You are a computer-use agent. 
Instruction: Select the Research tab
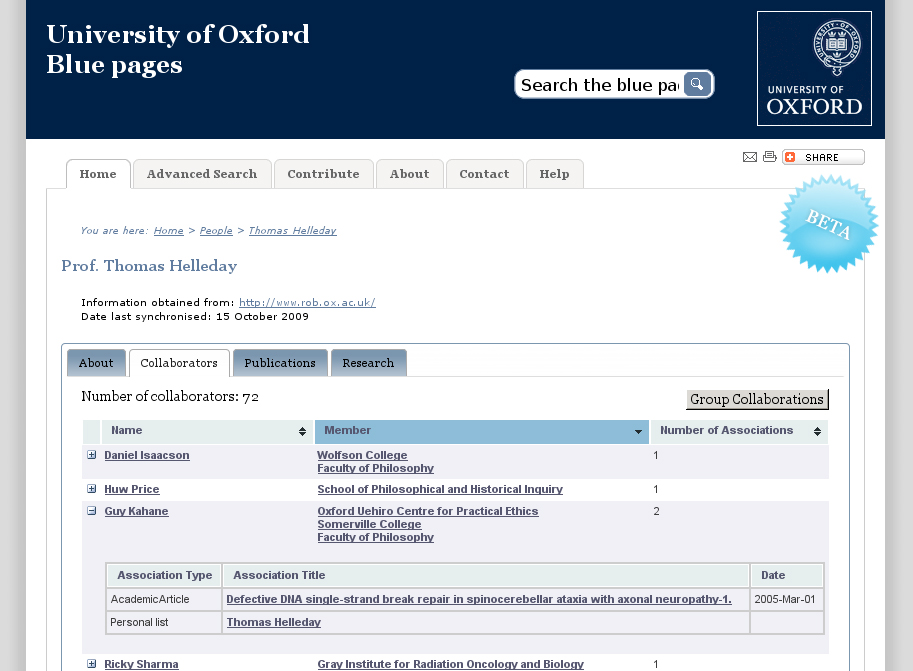(x=368, y=362)
